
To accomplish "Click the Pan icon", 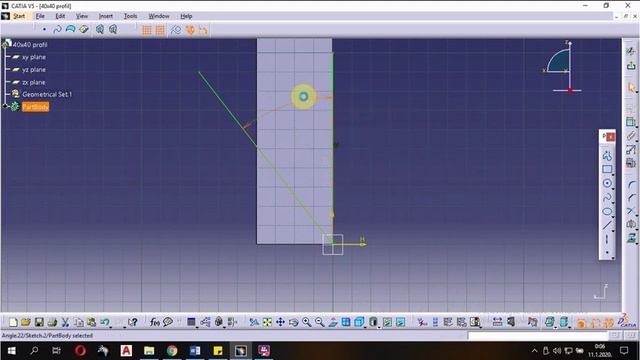I will (280, 322).
